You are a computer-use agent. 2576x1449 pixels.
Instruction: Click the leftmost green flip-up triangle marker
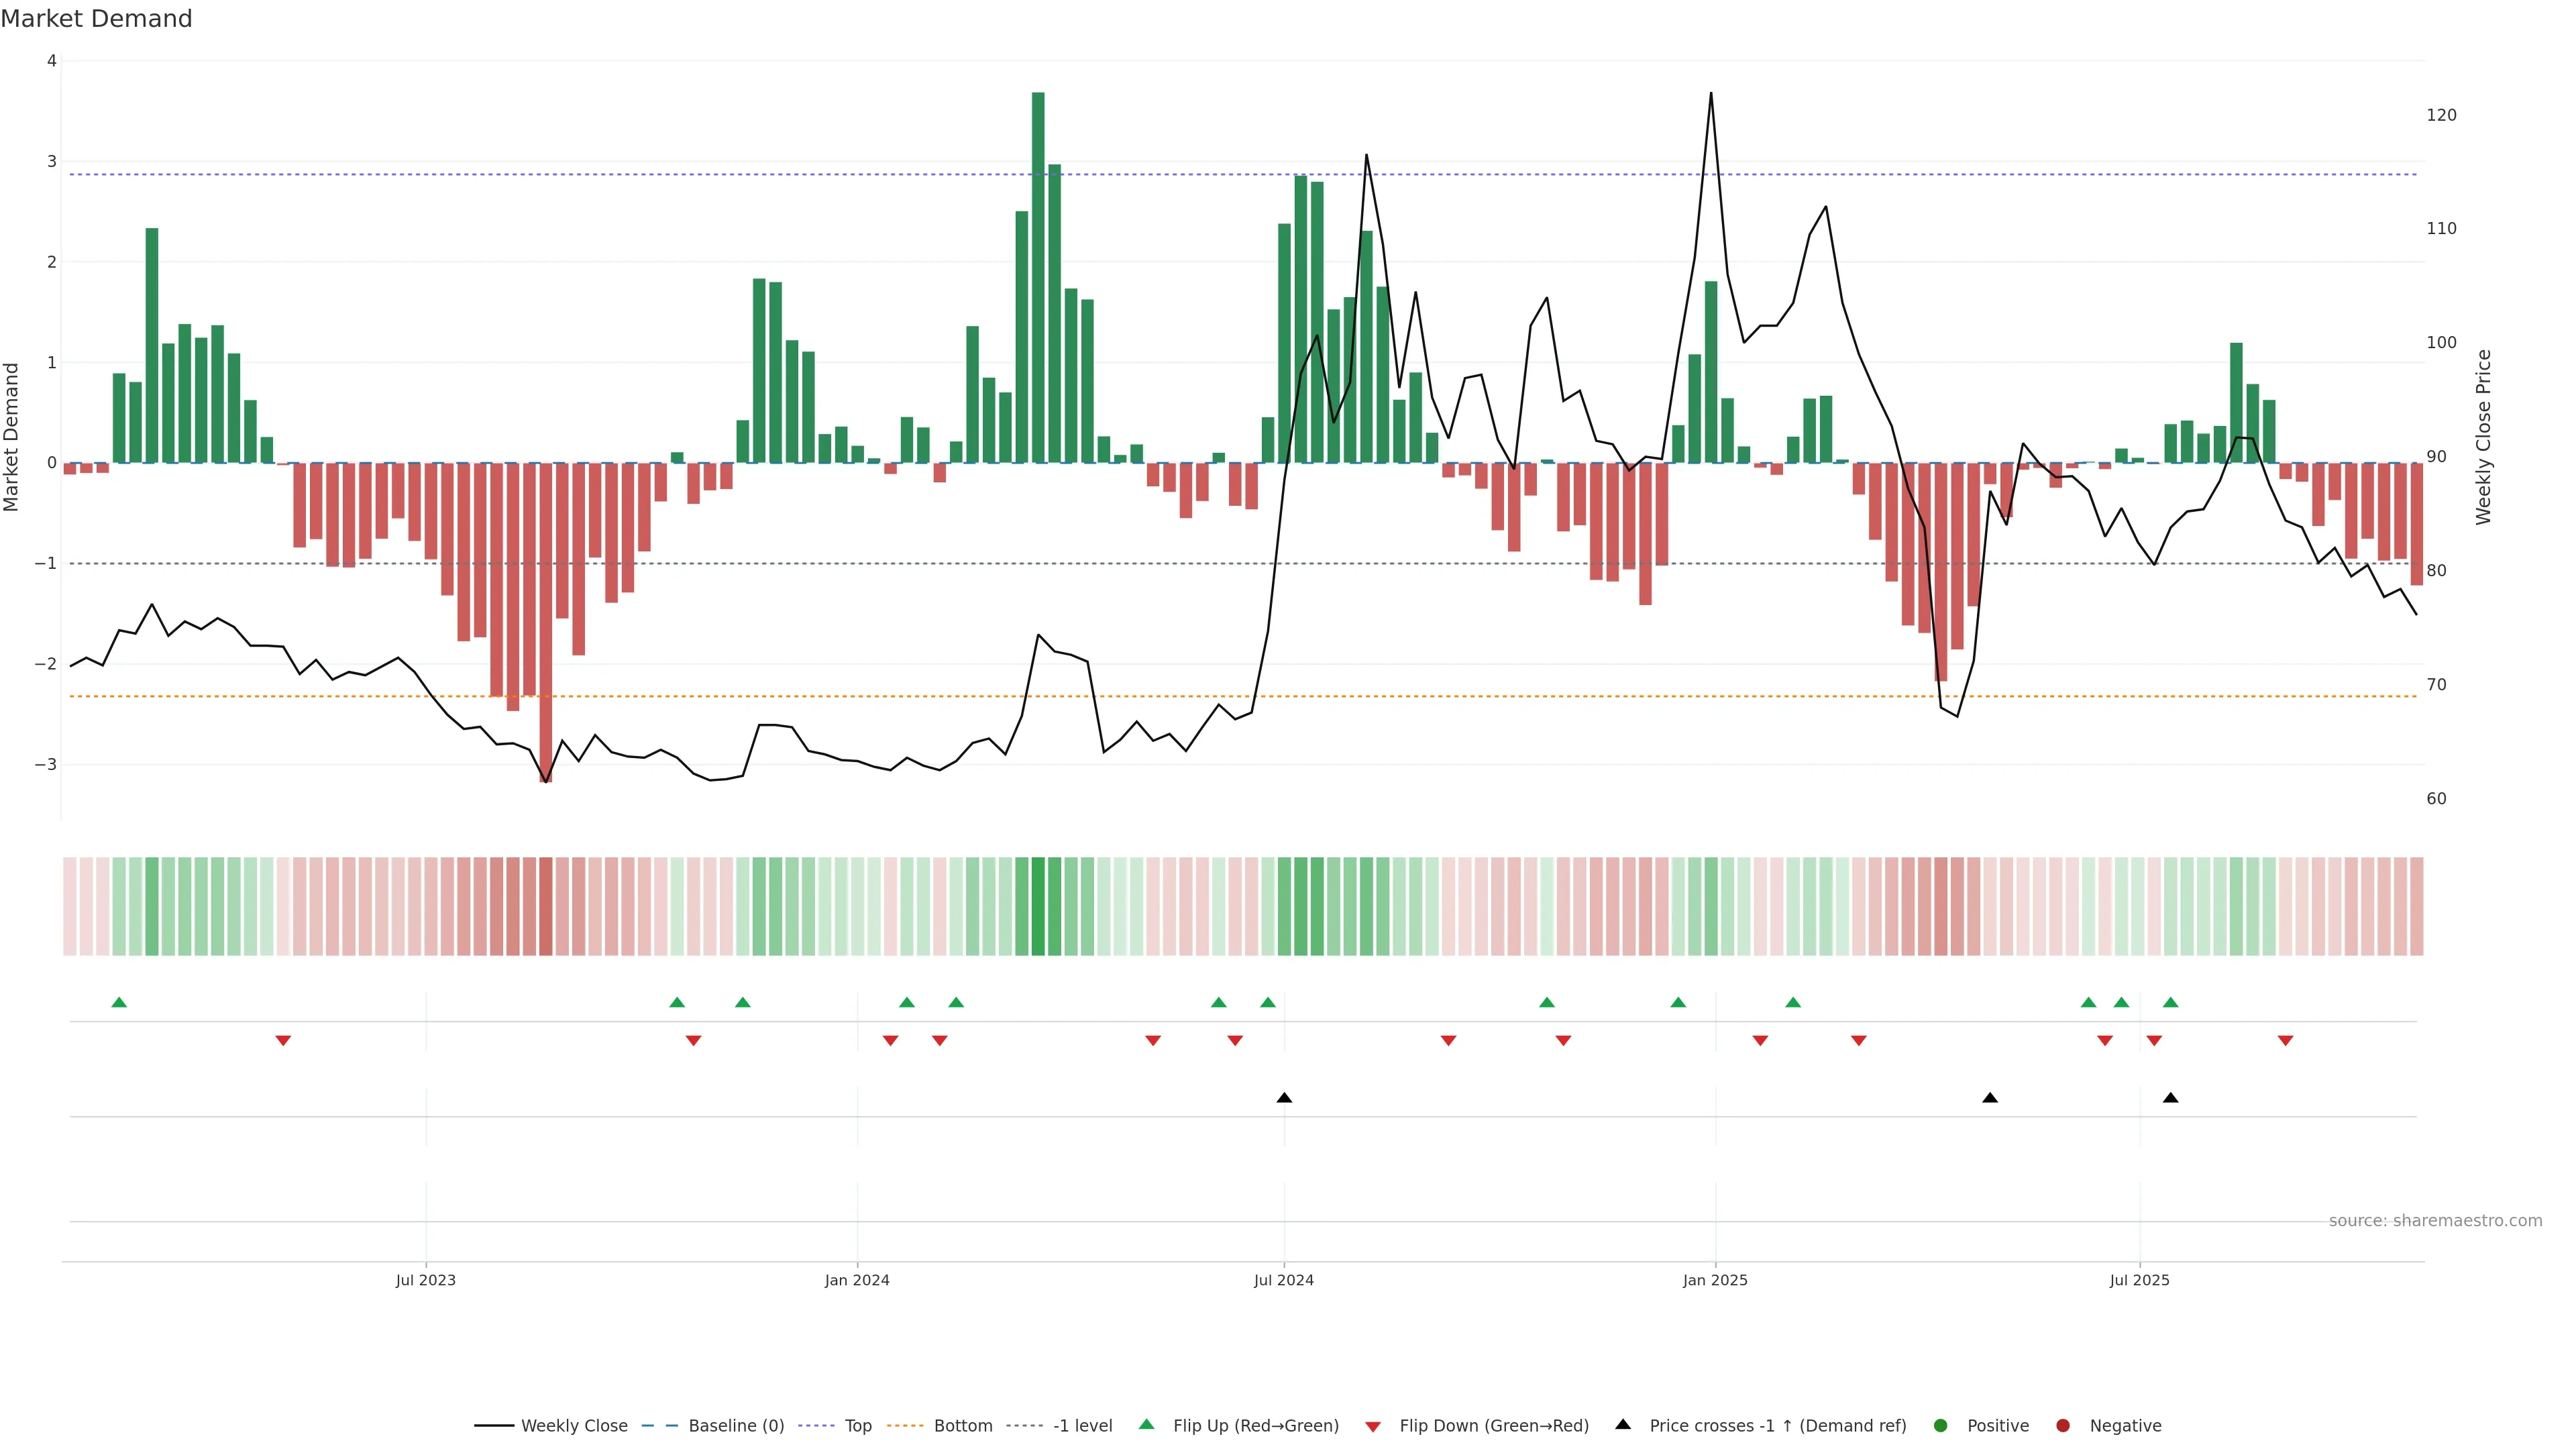tap(119, 1002)
